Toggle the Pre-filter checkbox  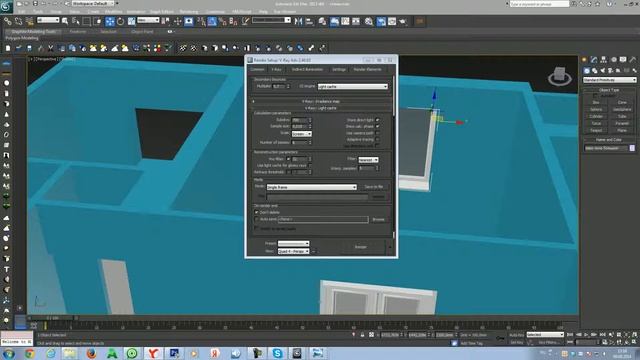(x=288, y=159)
